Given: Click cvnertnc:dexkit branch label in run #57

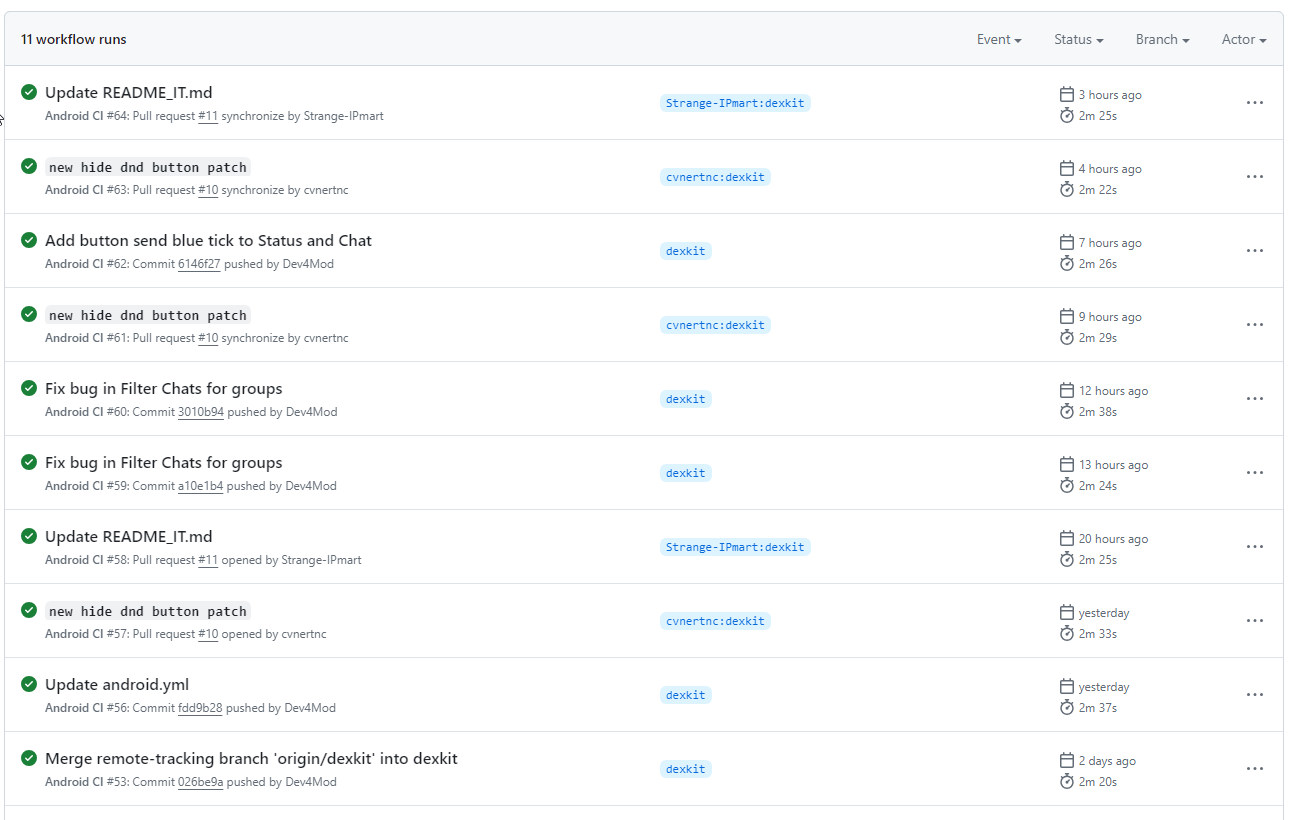Looking at the screenshot, I should pyautogui.click(x=715, y=621).
